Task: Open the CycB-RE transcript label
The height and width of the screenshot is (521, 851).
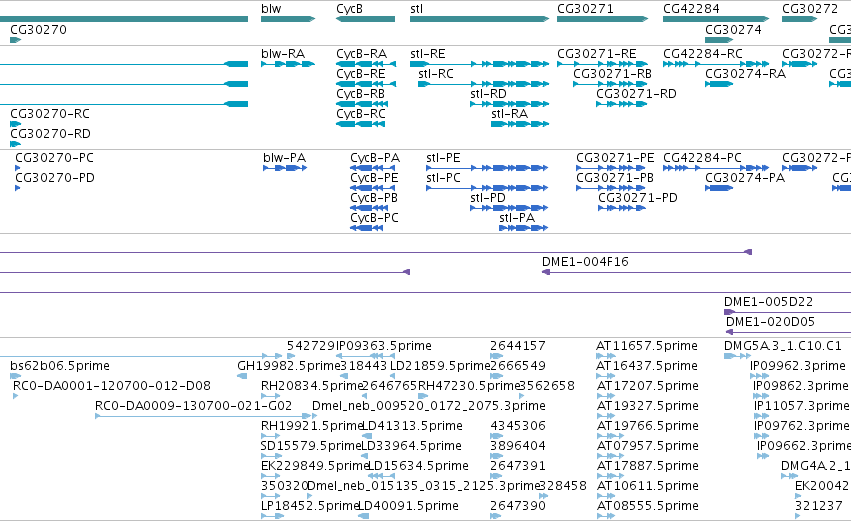Action: 360,74
